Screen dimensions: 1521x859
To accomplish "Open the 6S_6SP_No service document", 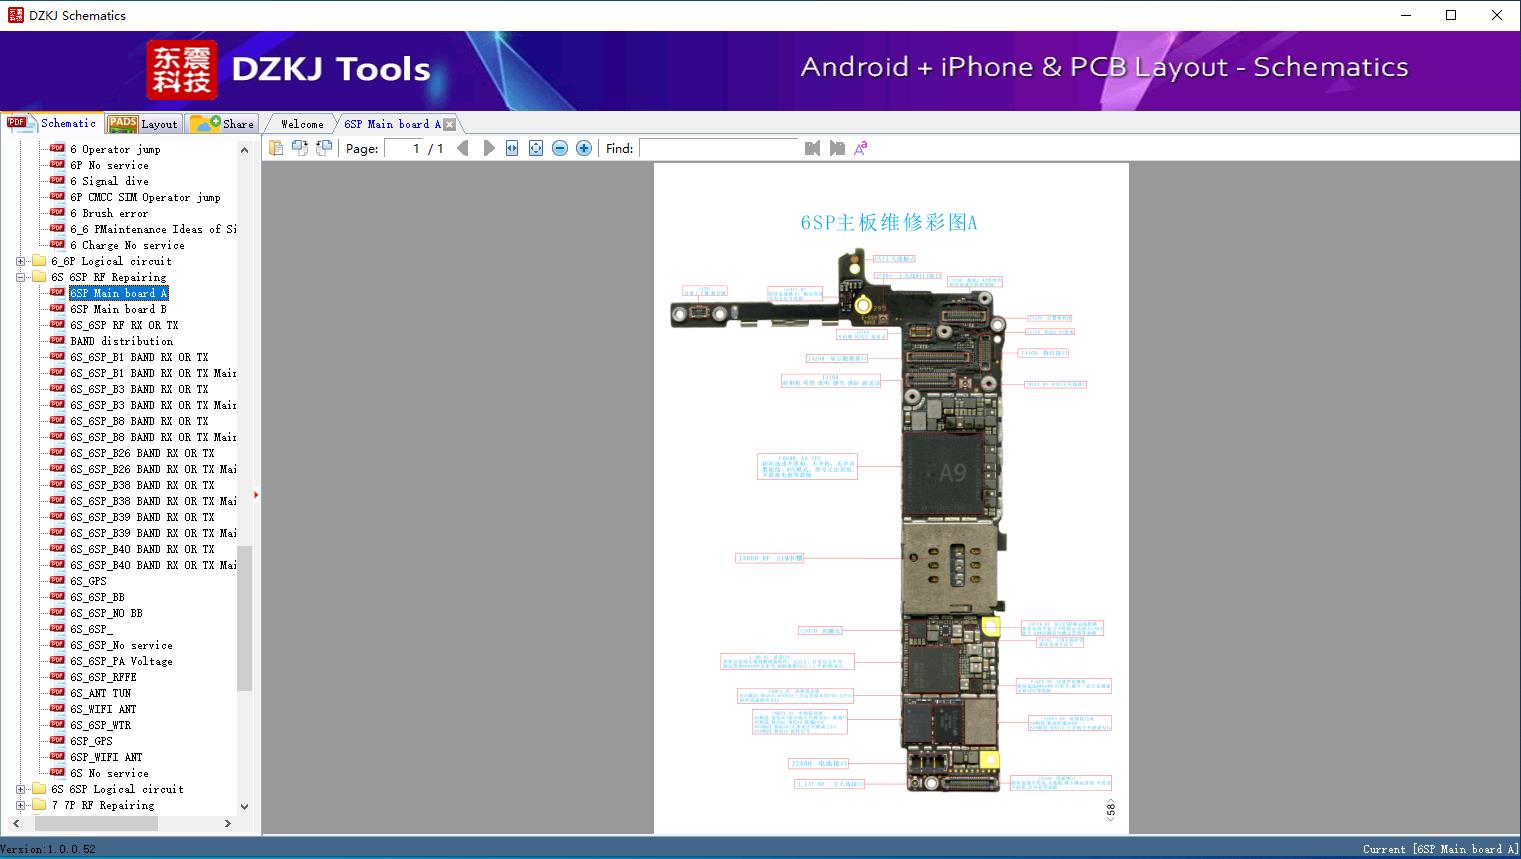I will pyautogui.click(x=121, y=645).
